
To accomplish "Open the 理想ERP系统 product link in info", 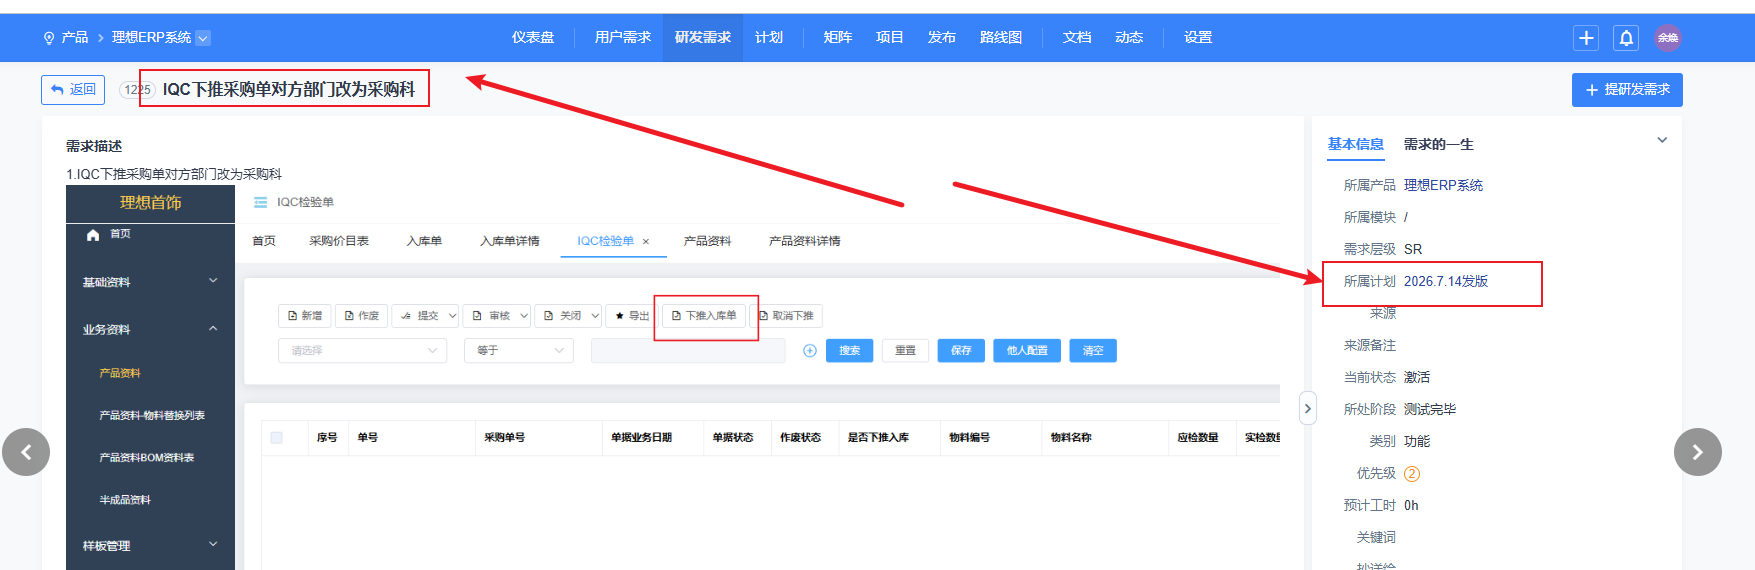I will pos(1443,186).
